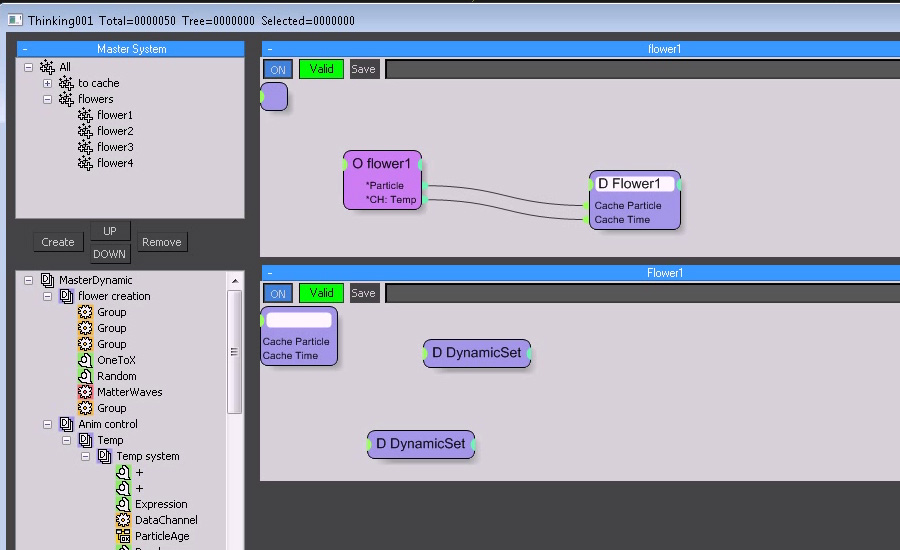This screenshot has height=550, width=900.
Task: Click Valid indicator in upper flower1 panel
Action: tap(321, 69)
